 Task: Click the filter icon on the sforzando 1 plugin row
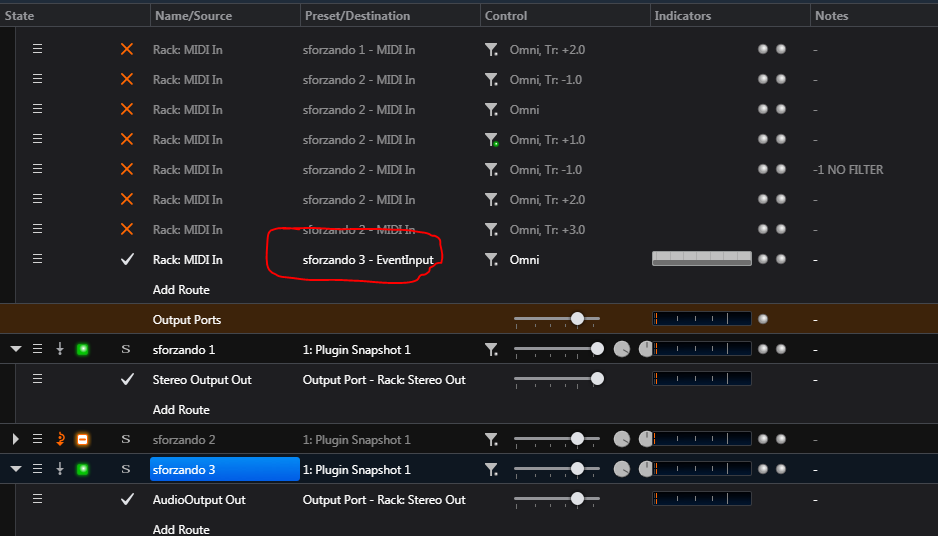491,349
